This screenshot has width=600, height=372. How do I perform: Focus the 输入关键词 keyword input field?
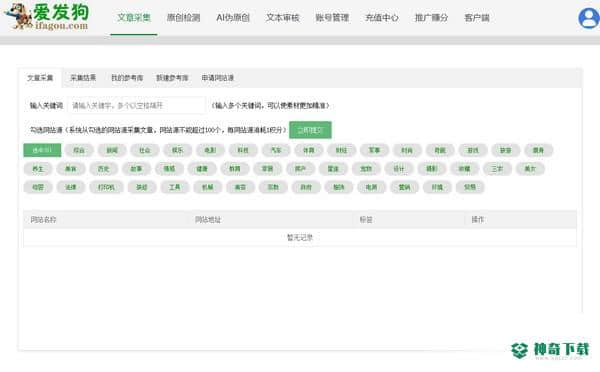pos(136,105)
